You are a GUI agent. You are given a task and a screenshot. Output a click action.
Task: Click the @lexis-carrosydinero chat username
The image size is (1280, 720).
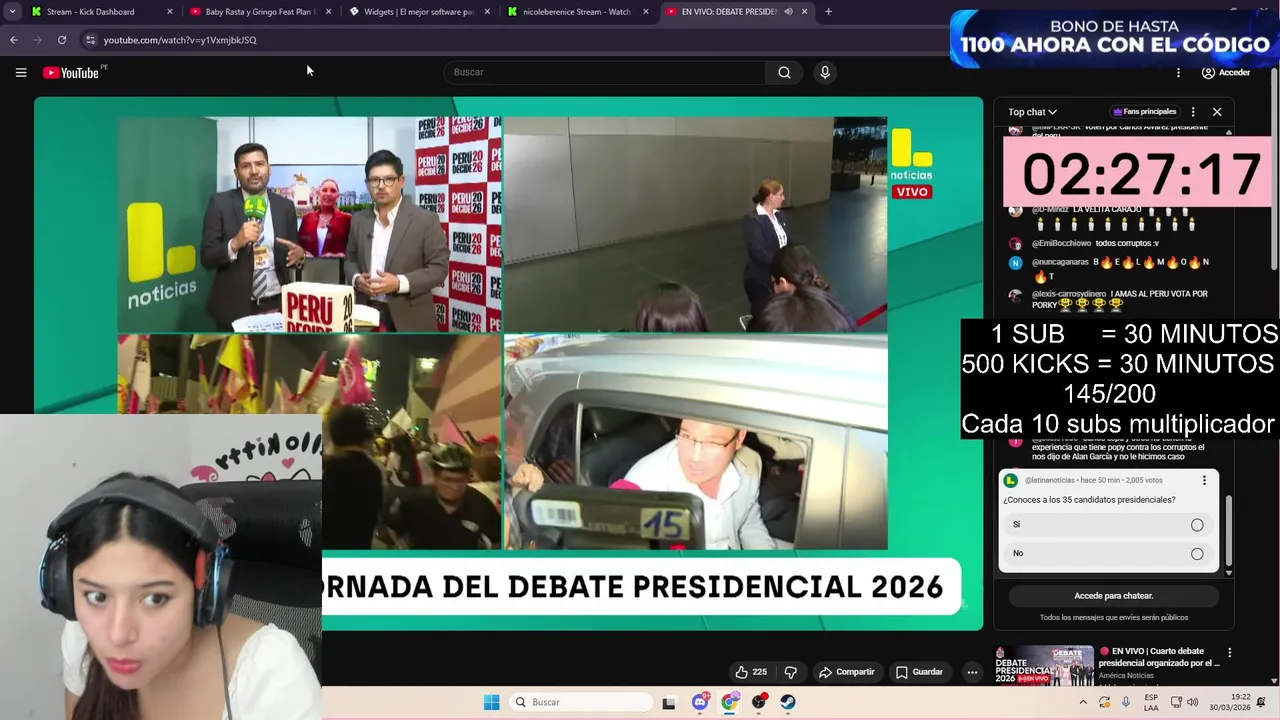(x=1068, y=294)
